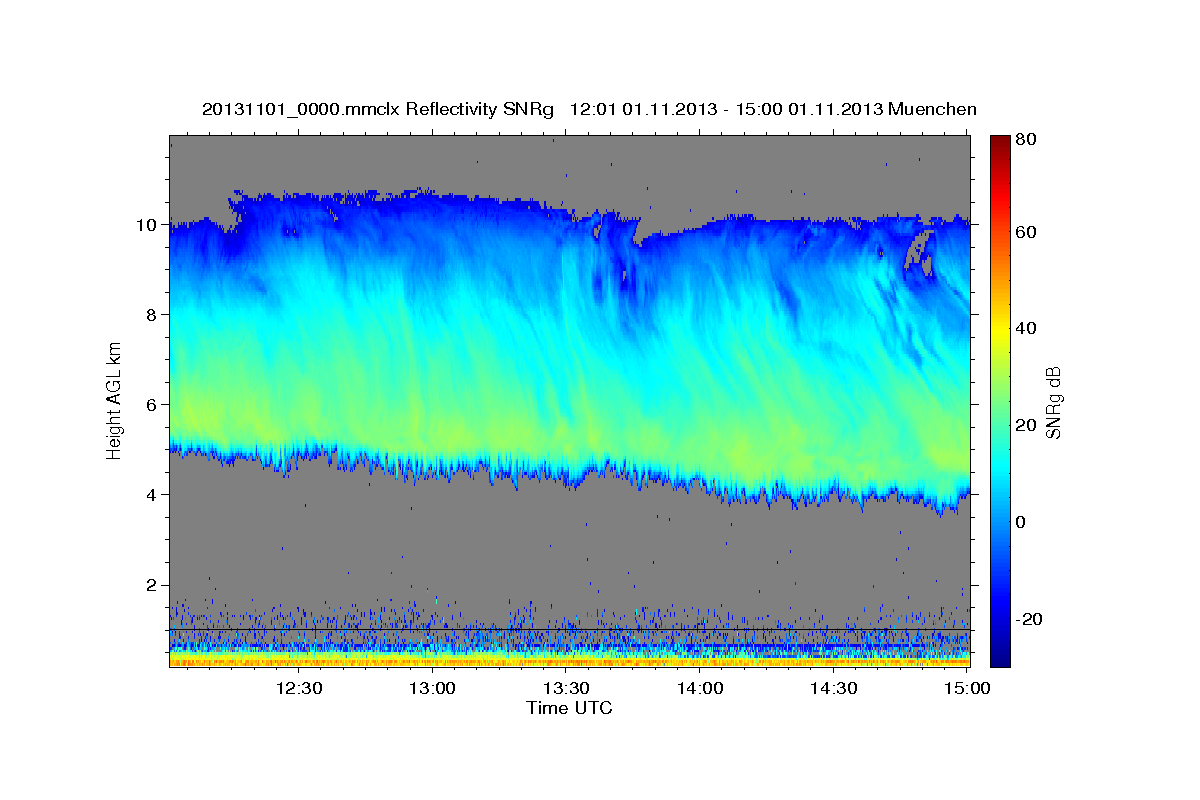Viewport: 1200px width, 800px height.
Task: Select the 14:30 time tick label
Action: click(833, 688)
